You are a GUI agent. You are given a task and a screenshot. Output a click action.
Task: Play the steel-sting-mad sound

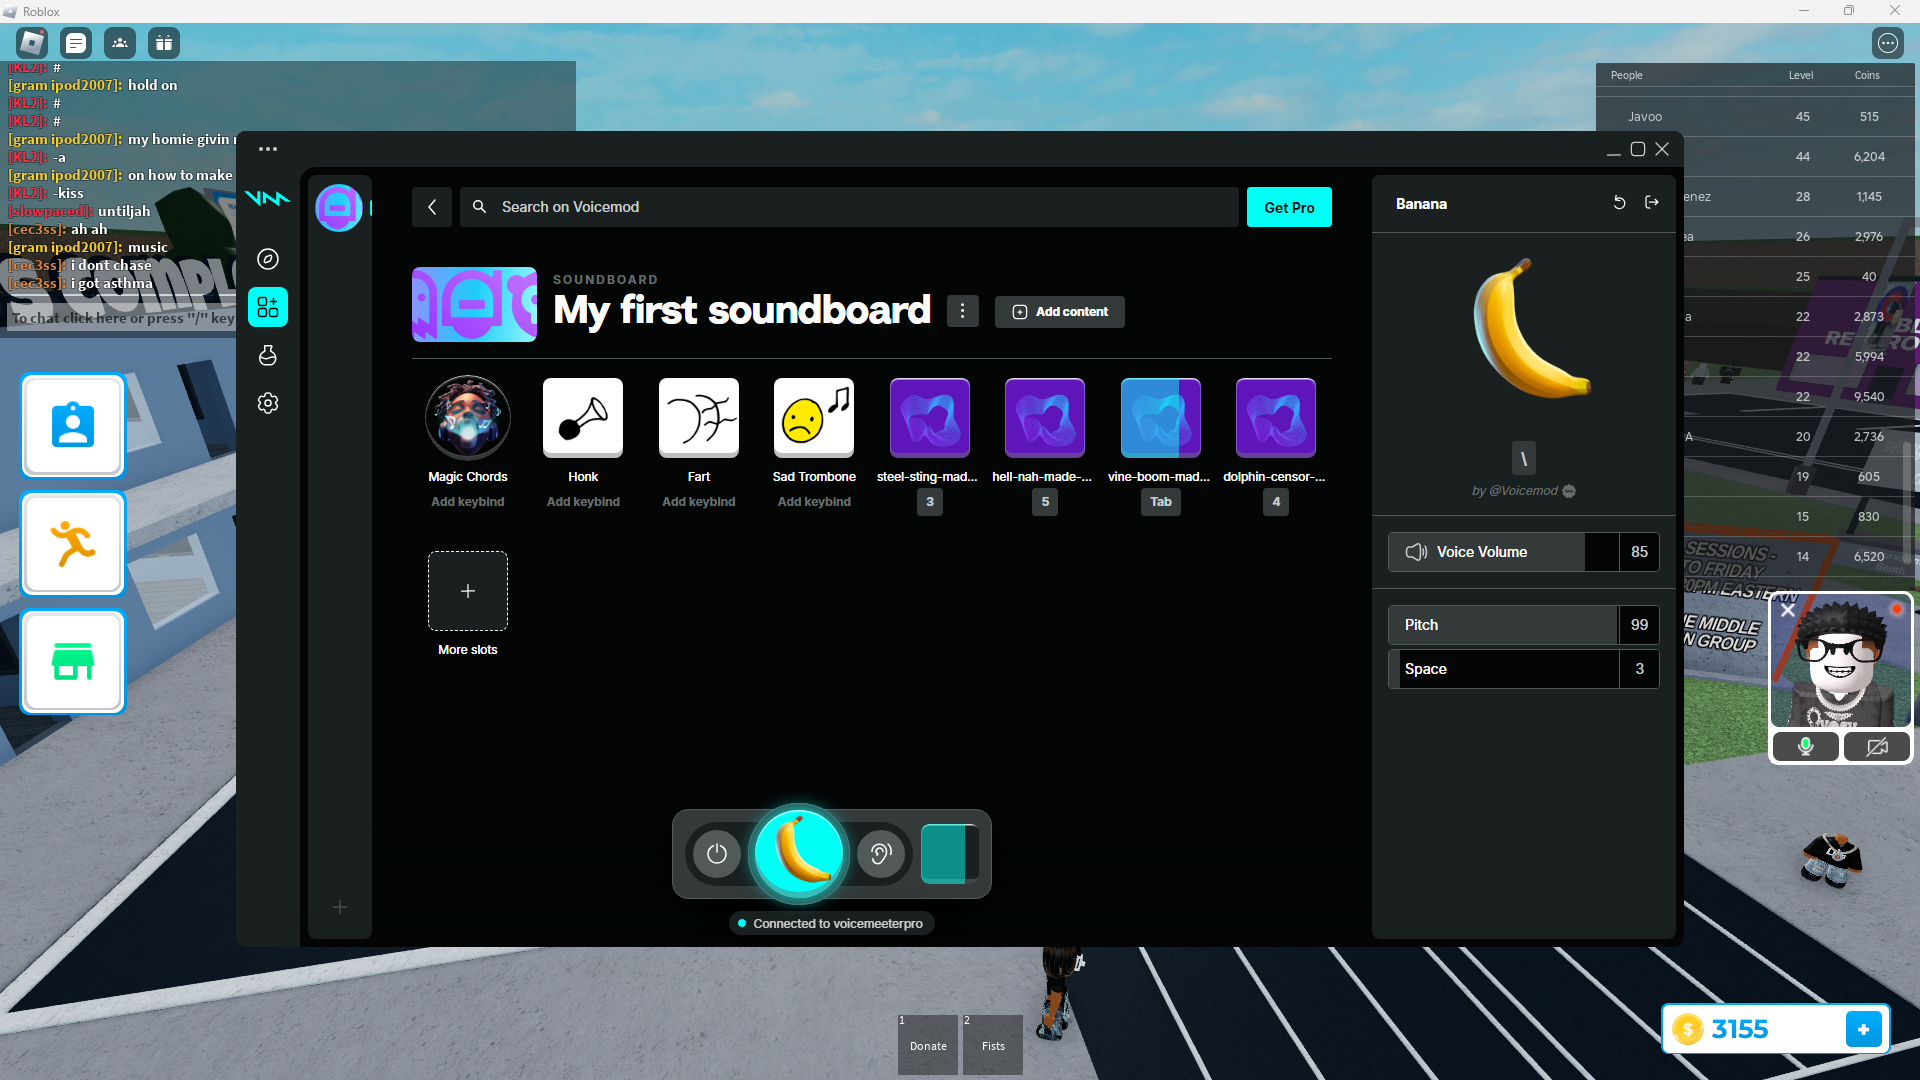click(930, 417)
